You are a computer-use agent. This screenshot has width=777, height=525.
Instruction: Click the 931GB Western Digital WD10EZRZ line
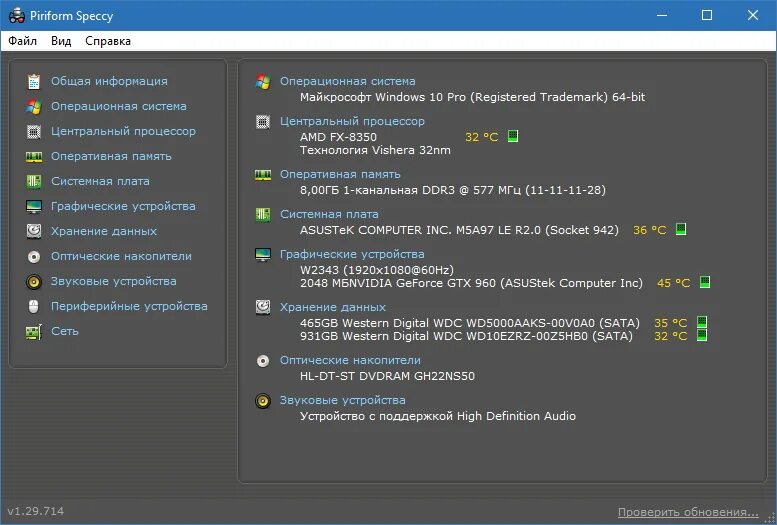[466, 336]
